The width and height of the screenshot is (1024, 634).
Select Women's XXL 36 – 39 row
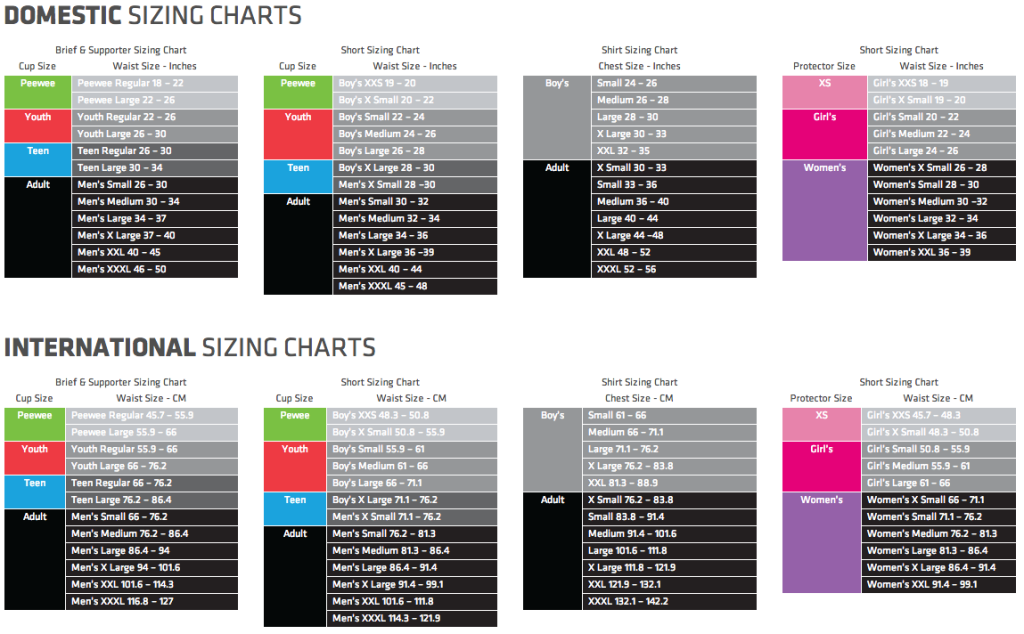coord(942,253)
